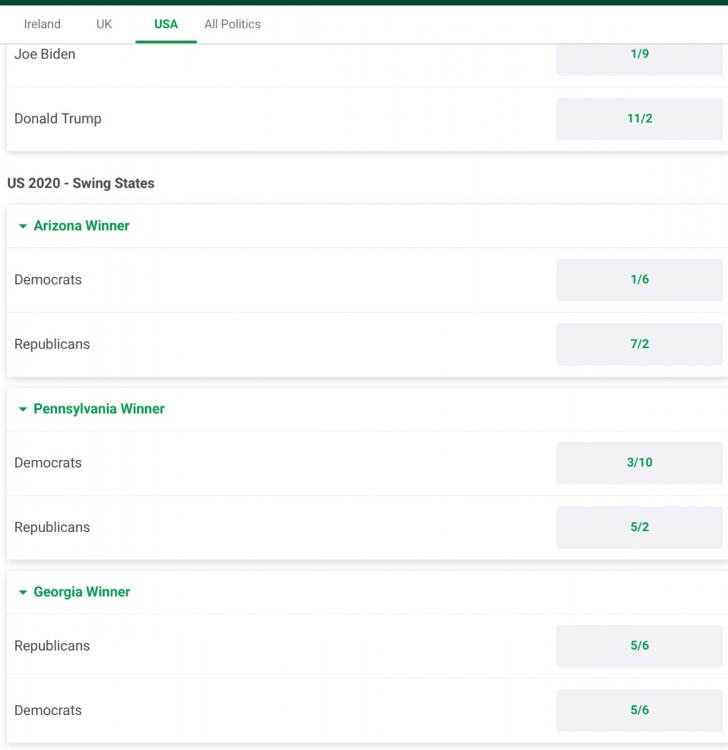Select Joe Biden 1/9 odds button

point(639,55)
